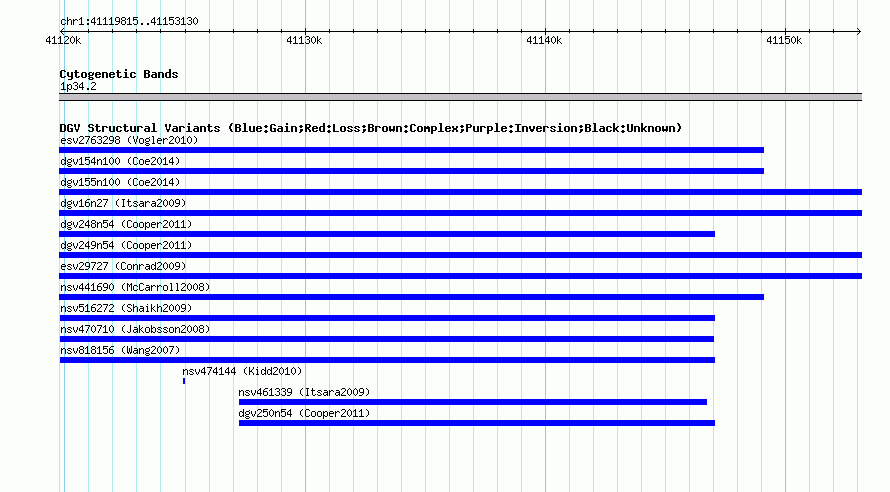Select the bar beneath nsv470710
Viewport: 890px width, 492px height.
point(387,339)
